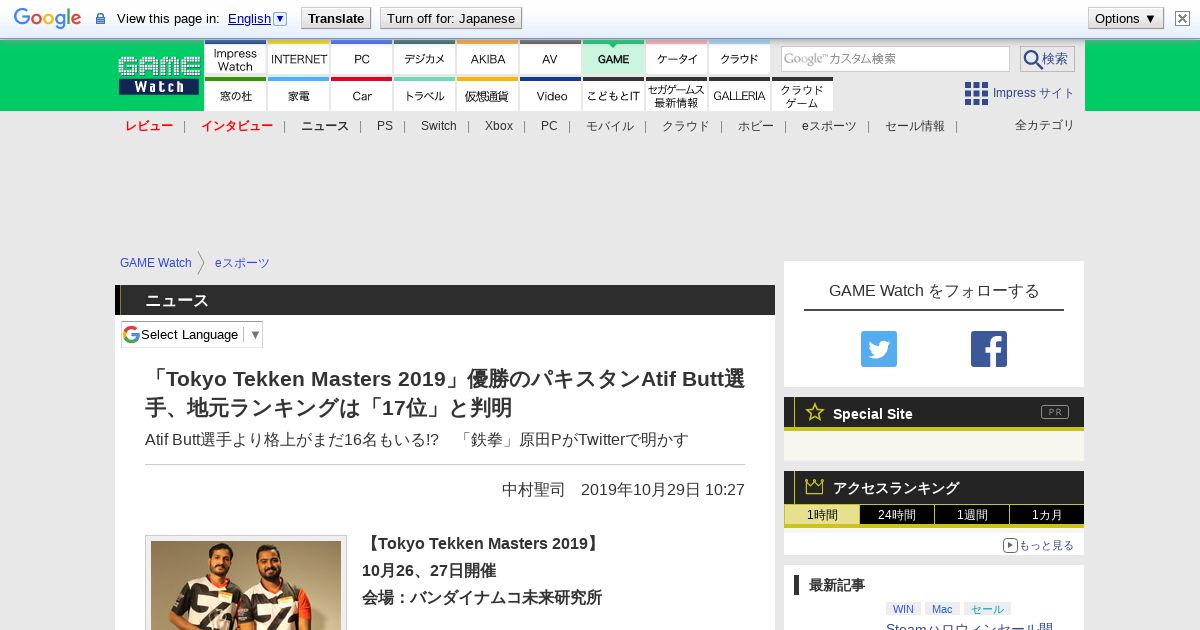This screenshot has width=1200, height=630.
Task: Open the PC category in the submenu
Action: [549, 126]
